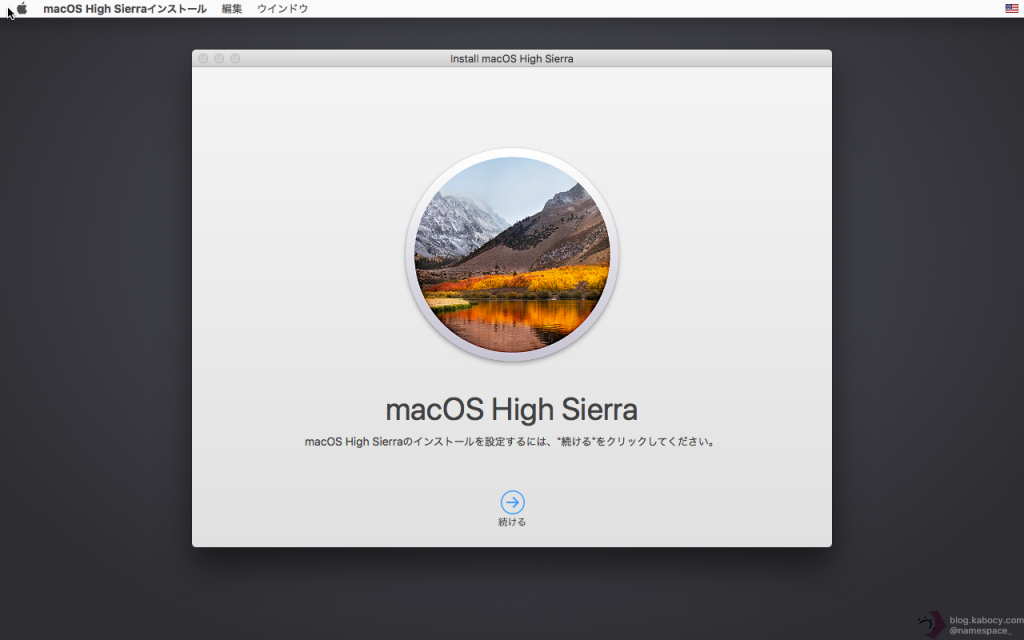This screenshot has height=640, width=1024.
Task: Click the large macOS High Sierra heading
Action: [511, 410]
